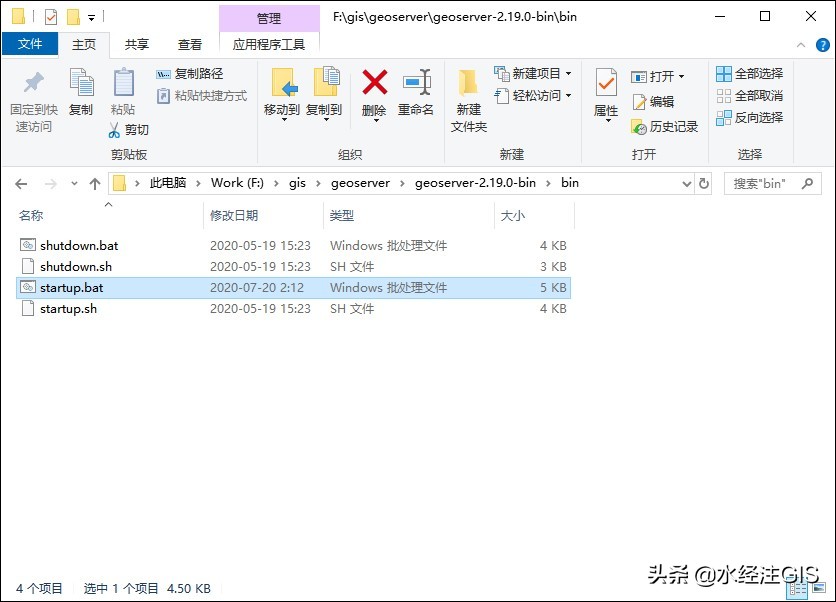
Task: Click the geoserver breadcrumb
Action: click(x=360, y=183)
